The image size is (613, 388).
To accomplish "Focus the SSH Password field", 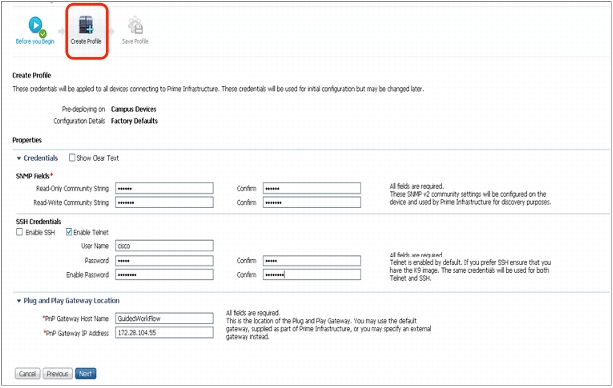I will (164, 260).
